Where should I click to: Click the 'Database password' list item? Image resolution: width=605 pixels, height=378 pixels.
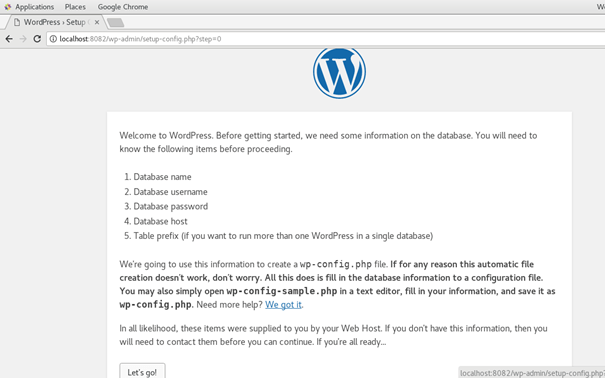pos(171,206)
